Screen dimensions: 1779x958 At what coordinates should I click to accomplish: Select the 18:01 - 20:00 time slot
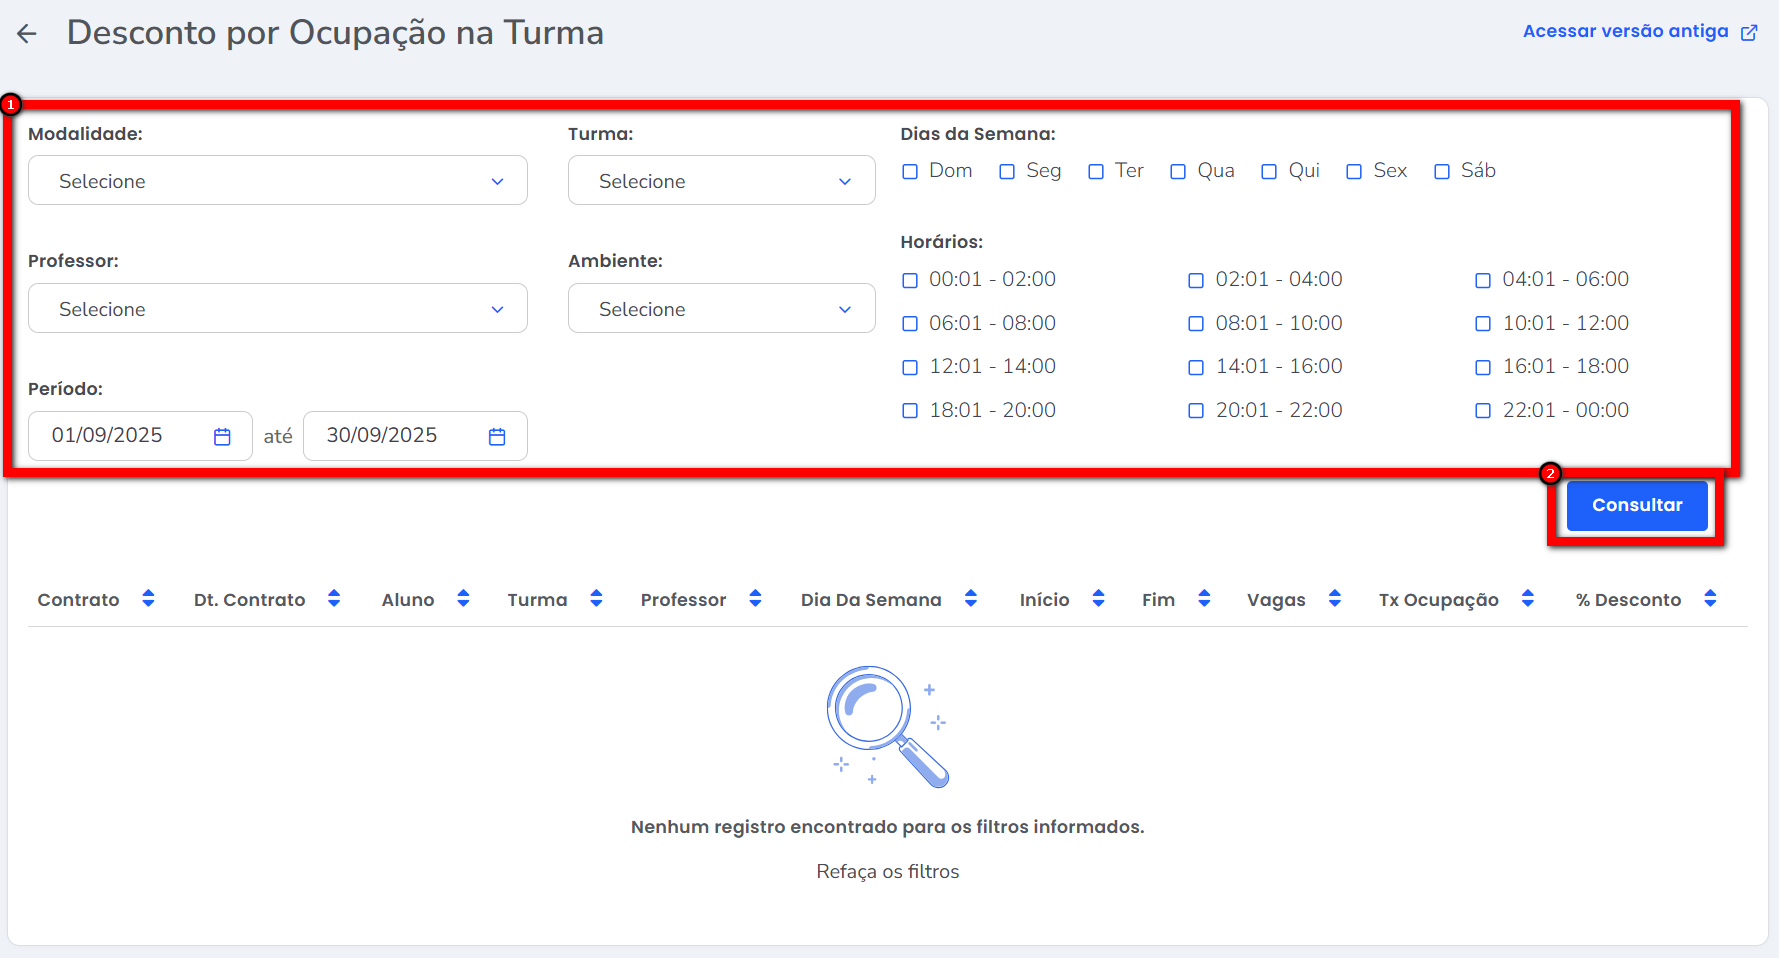[x=910, y=411]
